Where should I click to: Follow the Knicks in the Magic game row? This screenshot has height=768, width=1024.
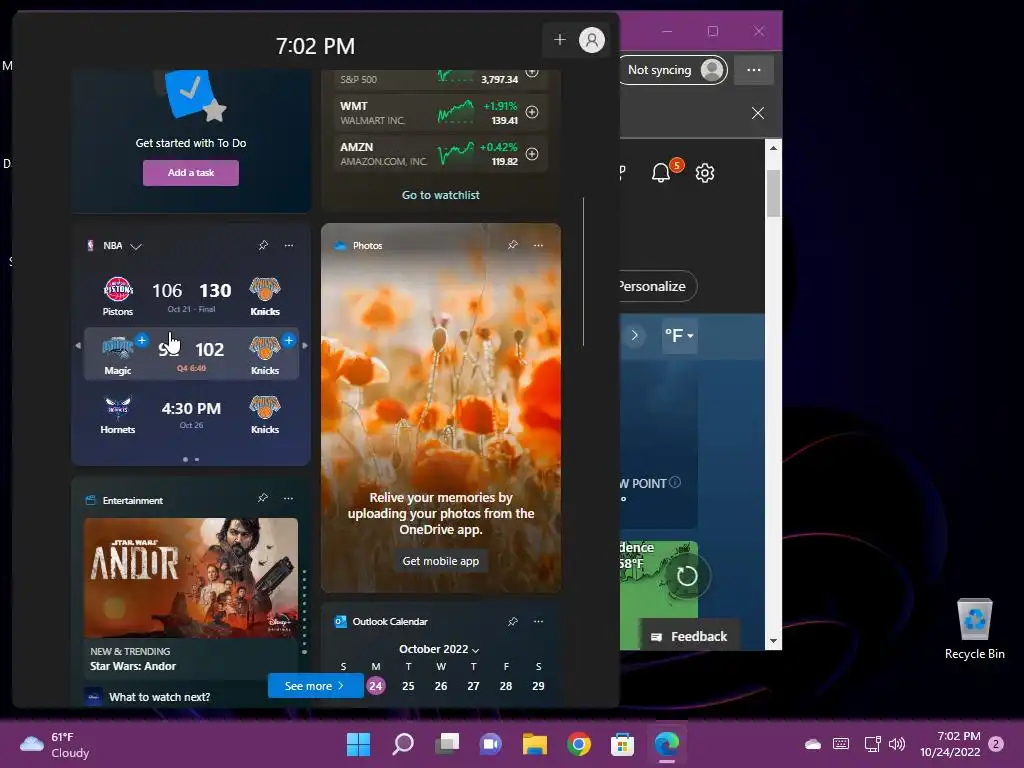coord(289,340)
